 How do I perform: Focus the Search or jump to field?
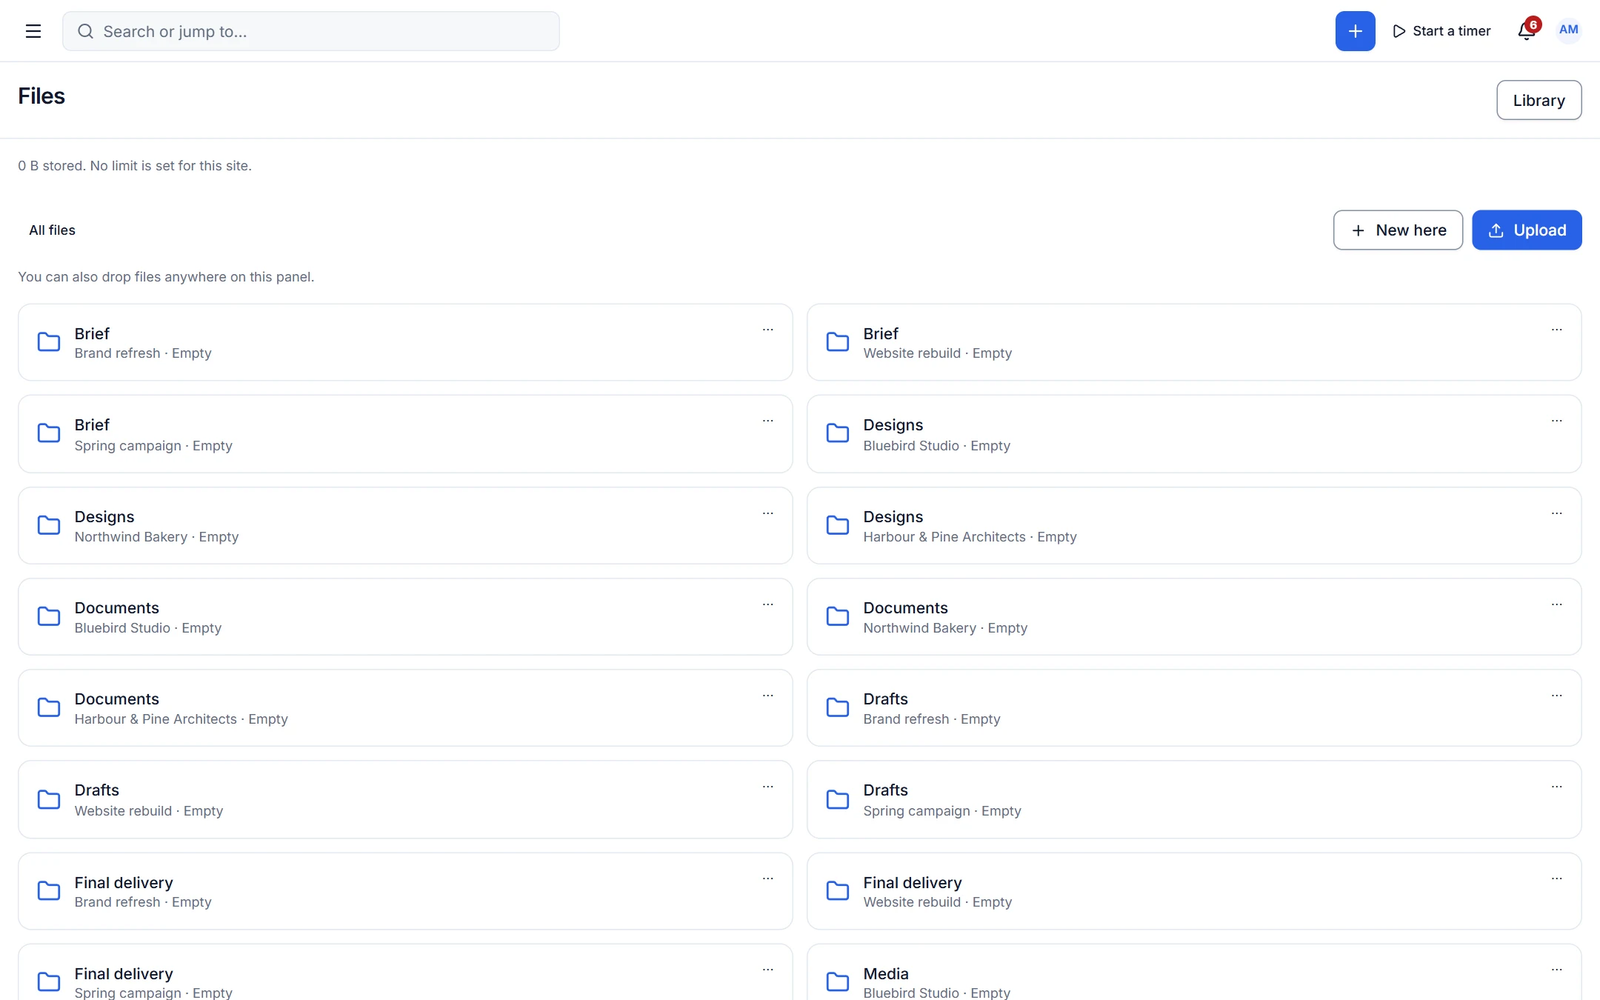[x=311, y=31]
